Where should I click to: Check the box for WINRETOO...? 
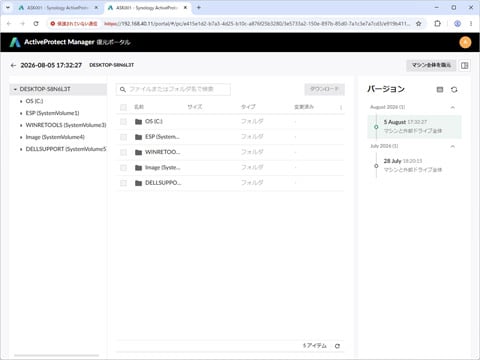(123, 152)
